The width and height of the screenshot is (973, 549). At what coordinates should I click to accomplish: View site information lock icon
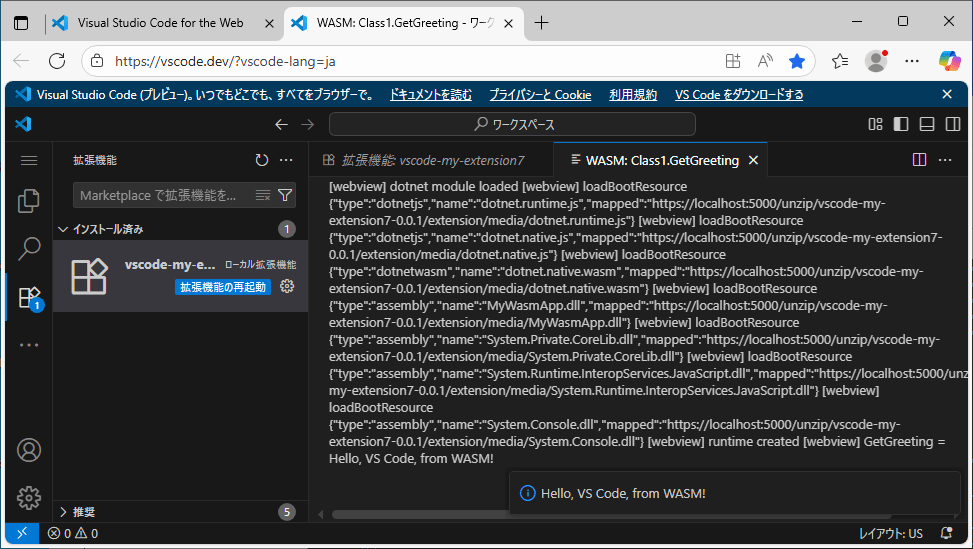coord(97,61)
